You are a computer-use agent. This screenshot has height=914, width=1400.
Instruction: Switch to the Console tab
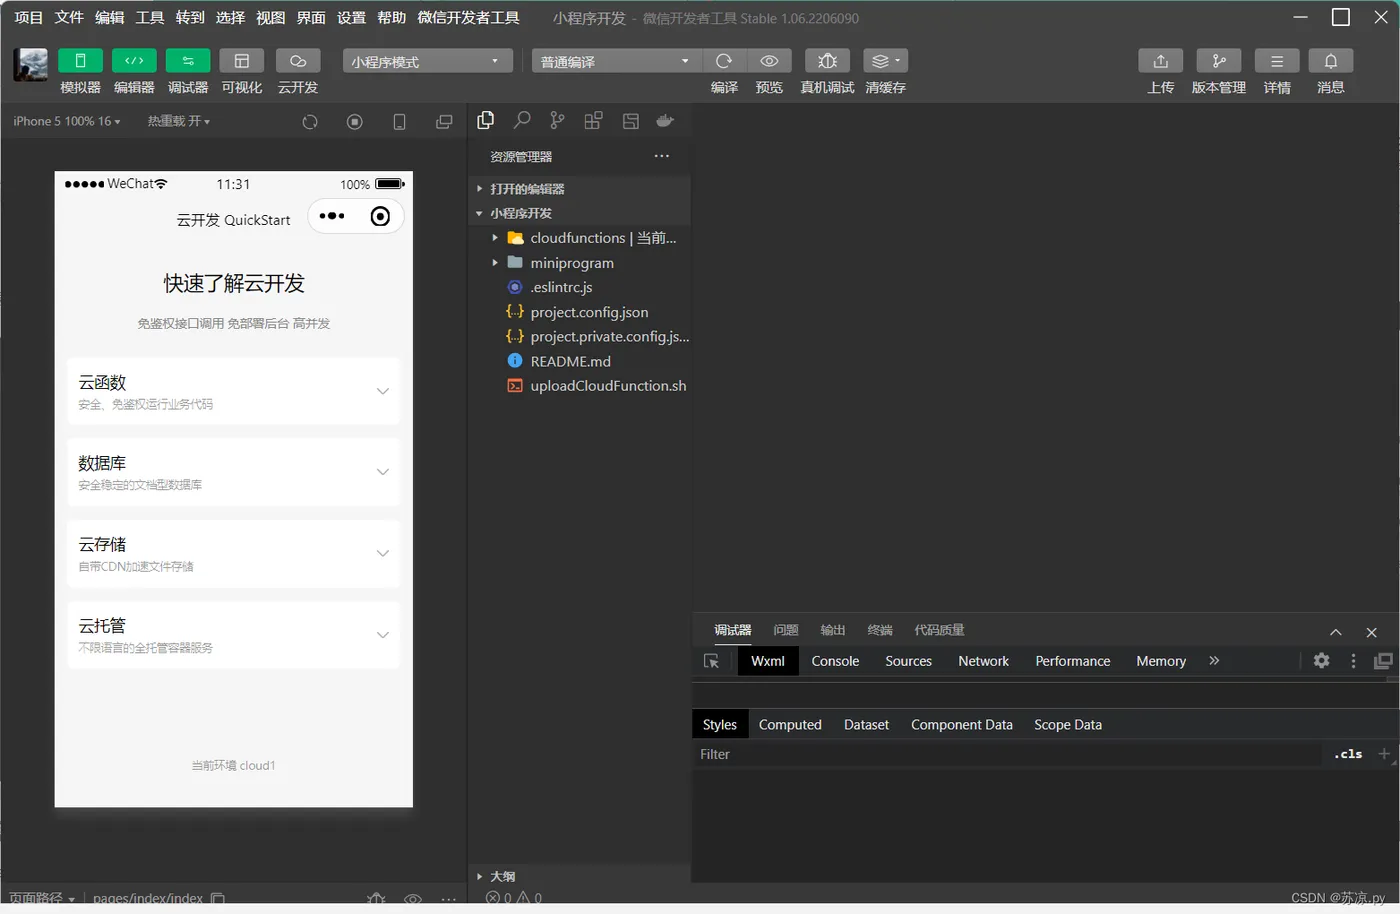pyautogui.click(x=835, y=661)
